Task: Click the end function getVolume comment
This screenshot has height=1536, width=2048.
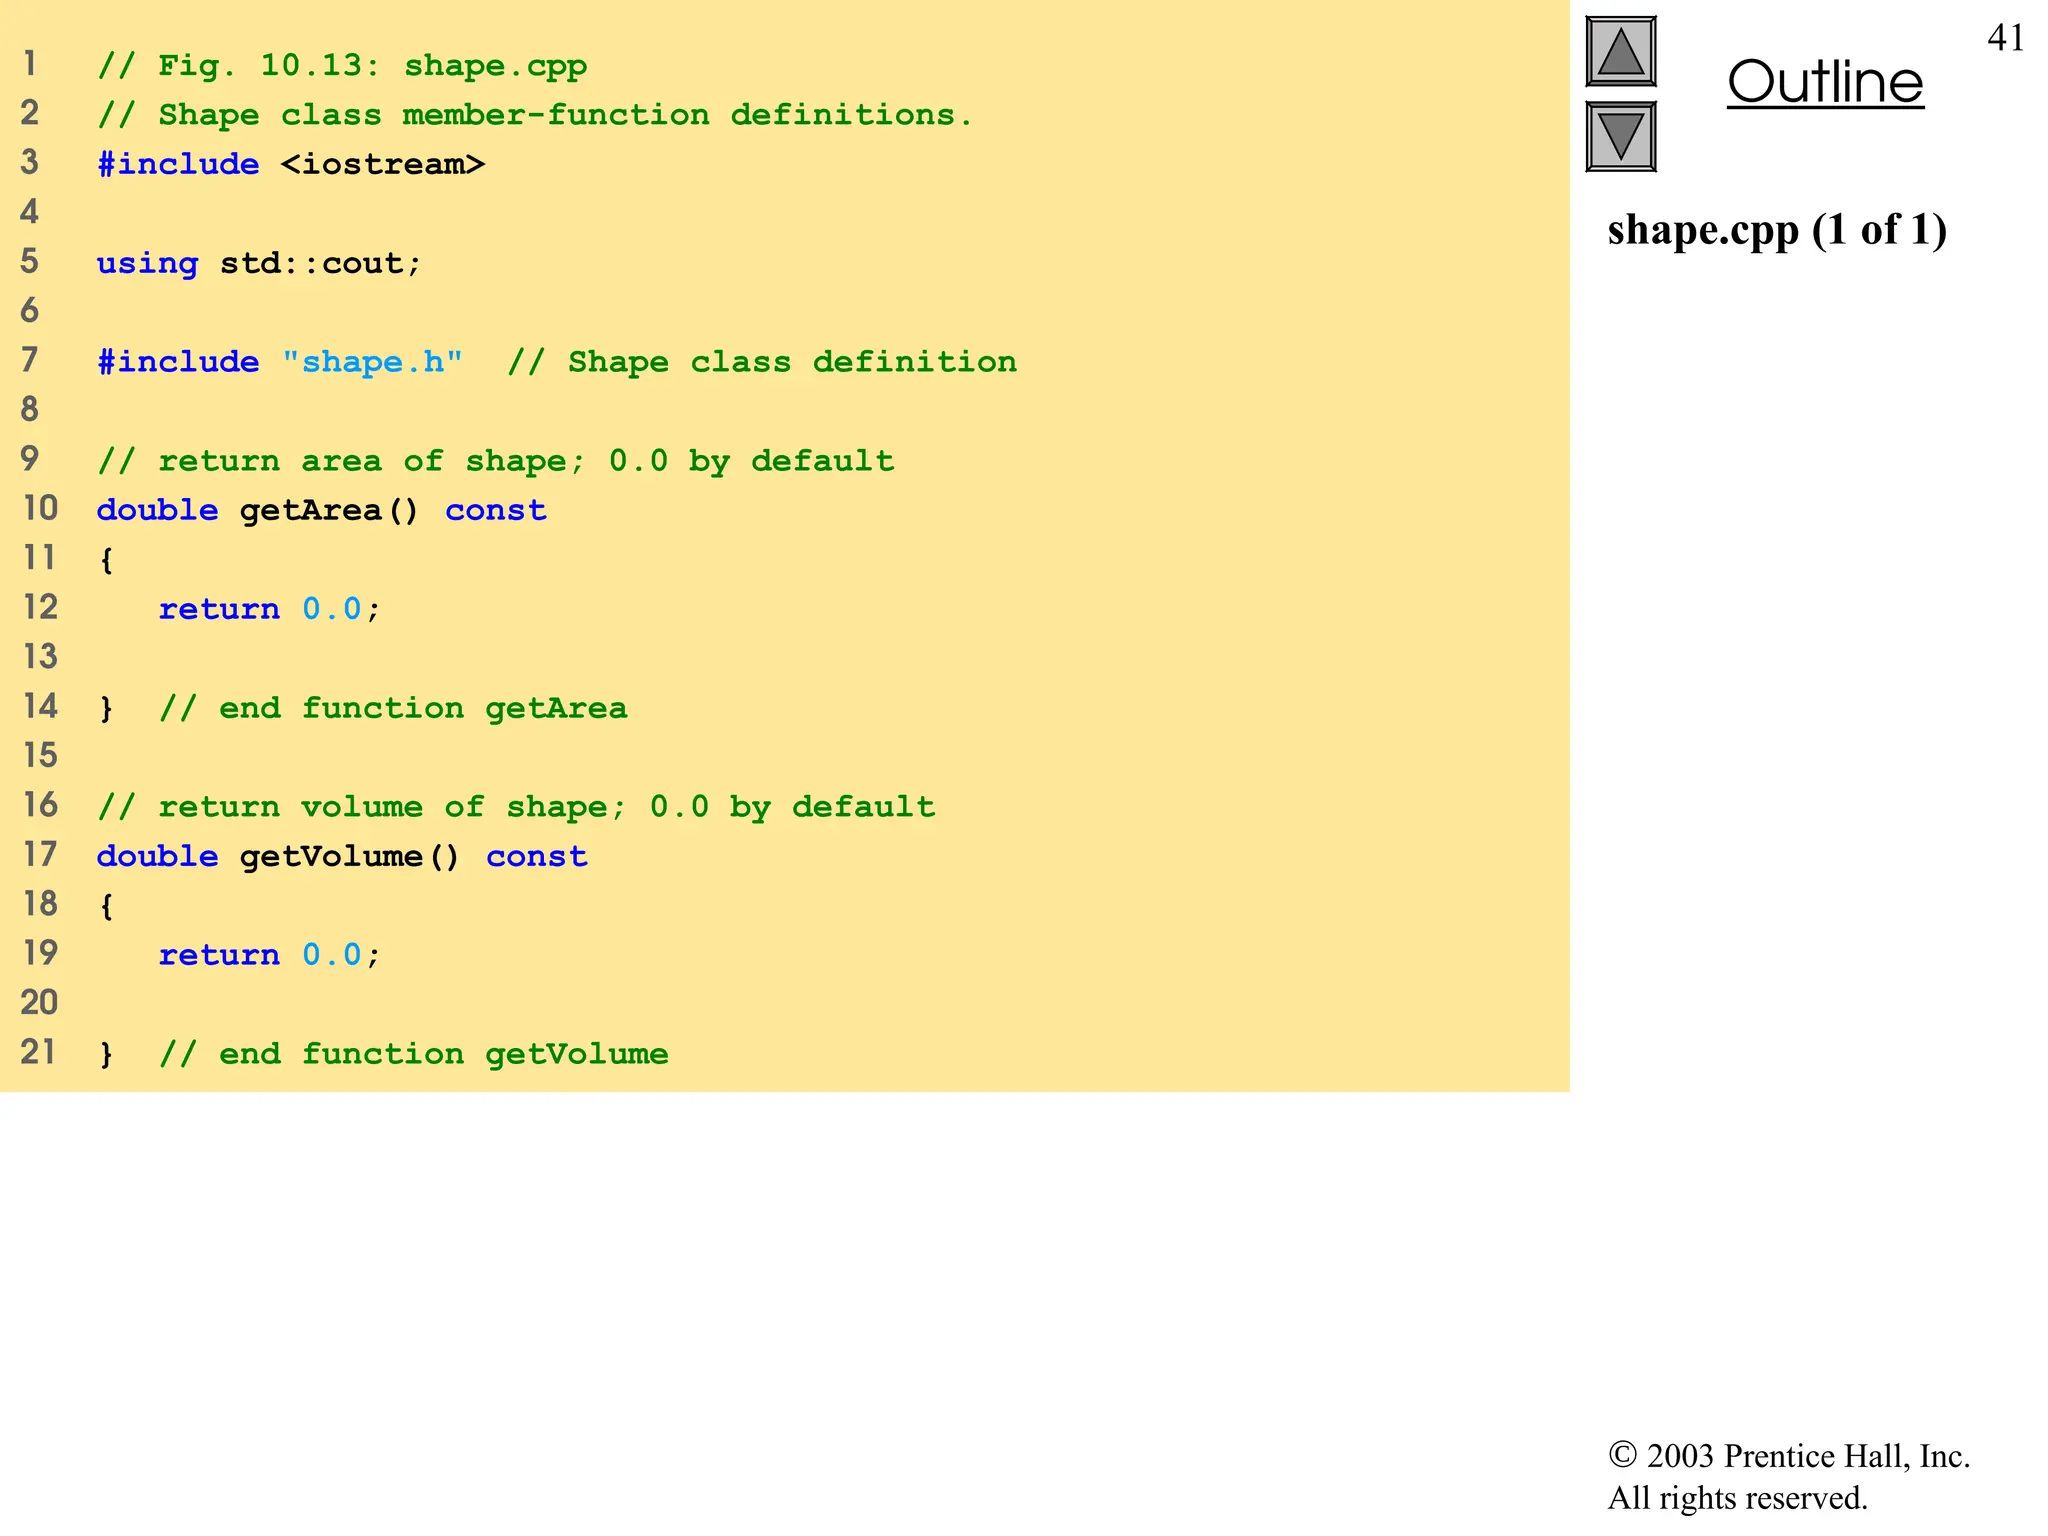Action: (x=413, y=1054)
